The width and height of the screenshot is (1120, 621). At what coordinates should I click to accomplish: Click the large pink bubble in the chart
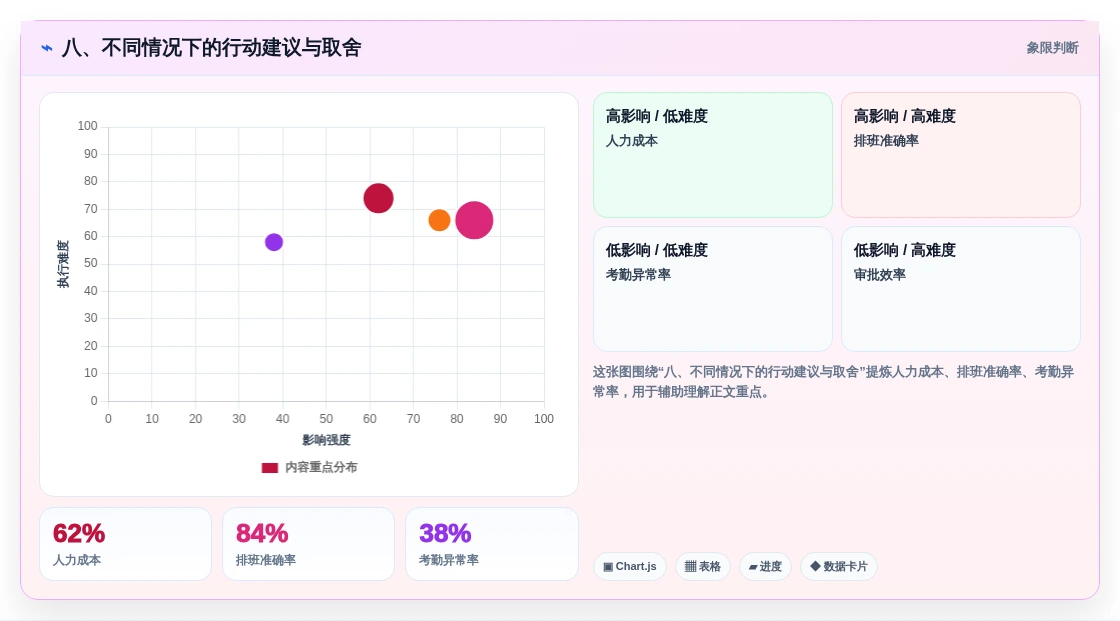[474, 220]
